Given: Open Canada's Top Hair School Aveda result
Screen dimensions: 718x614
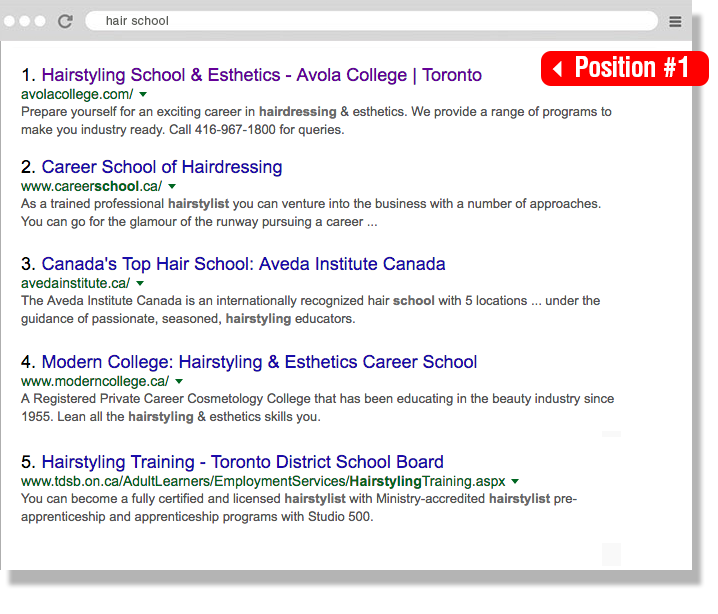Looking at the screenshot, I should click(x=243, y=264).
